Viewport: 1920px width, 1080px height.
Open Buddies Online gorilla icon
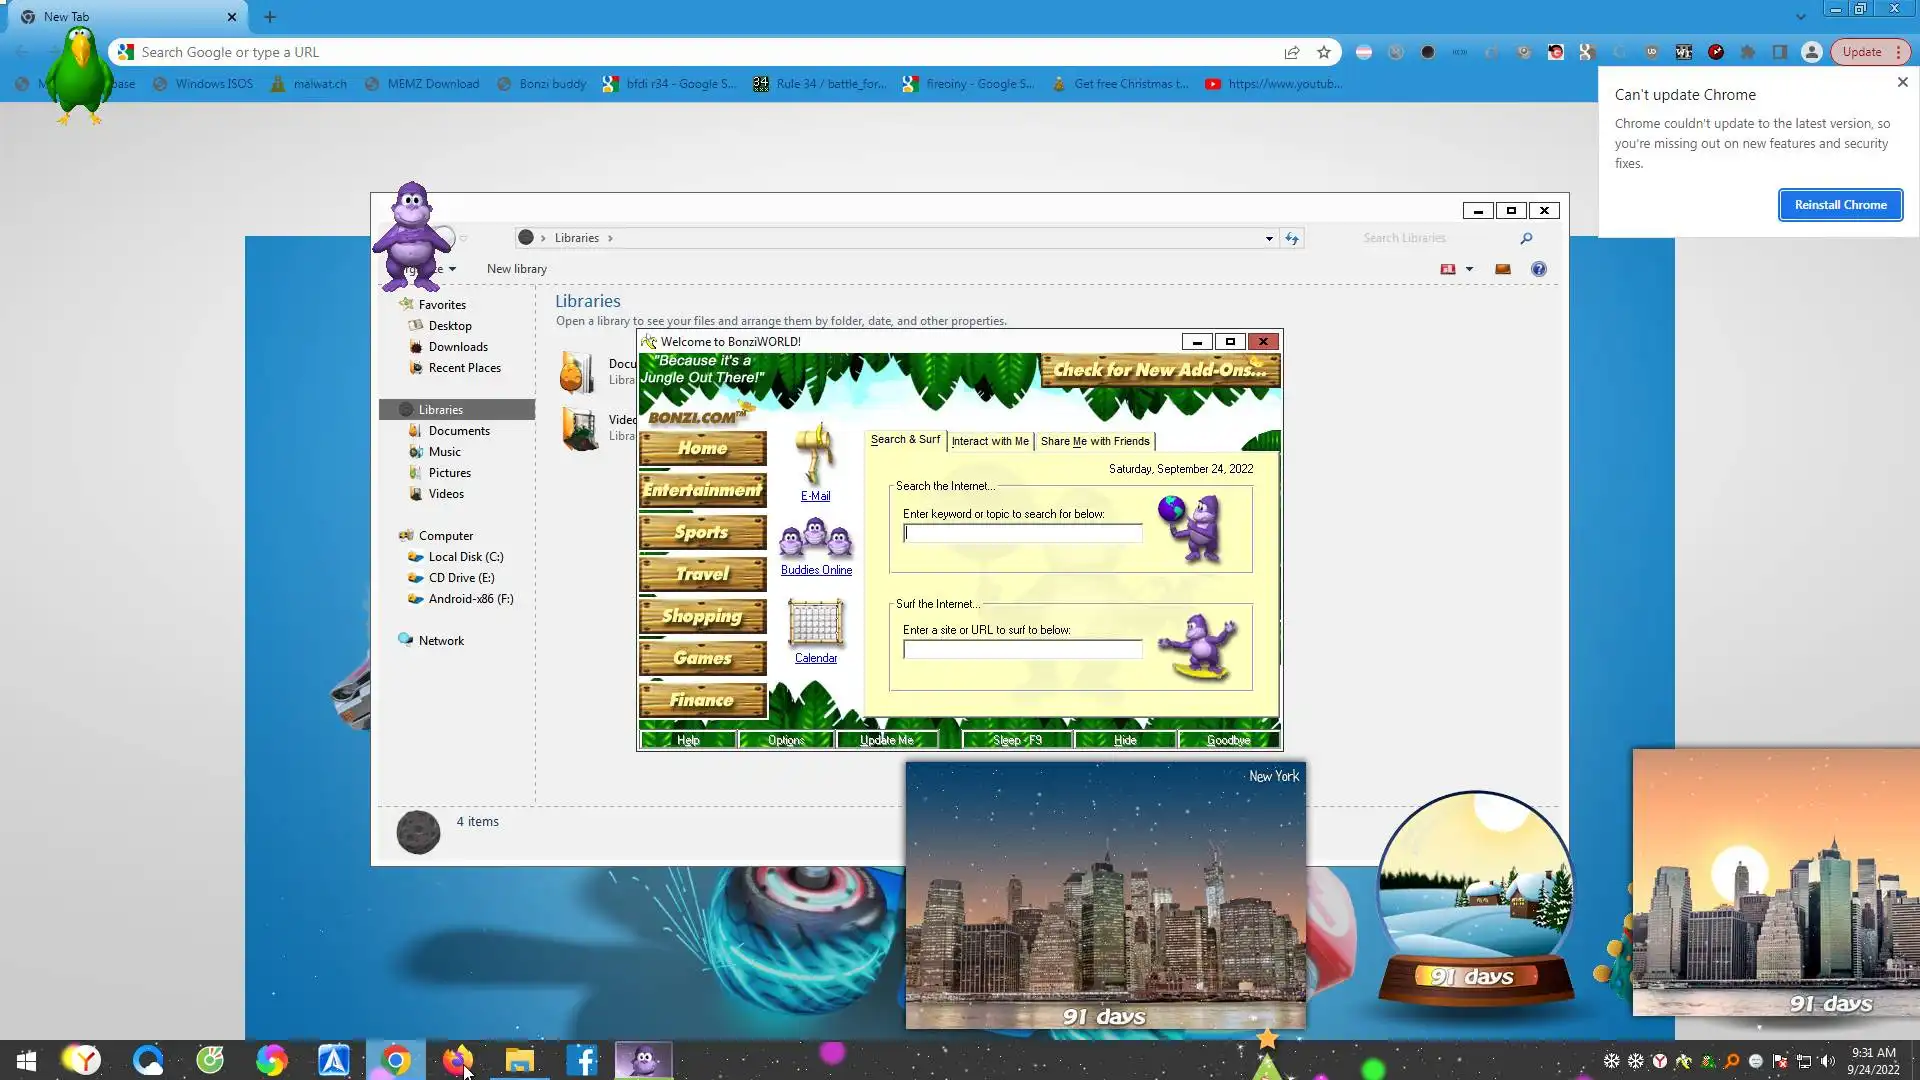pos(816,540)
